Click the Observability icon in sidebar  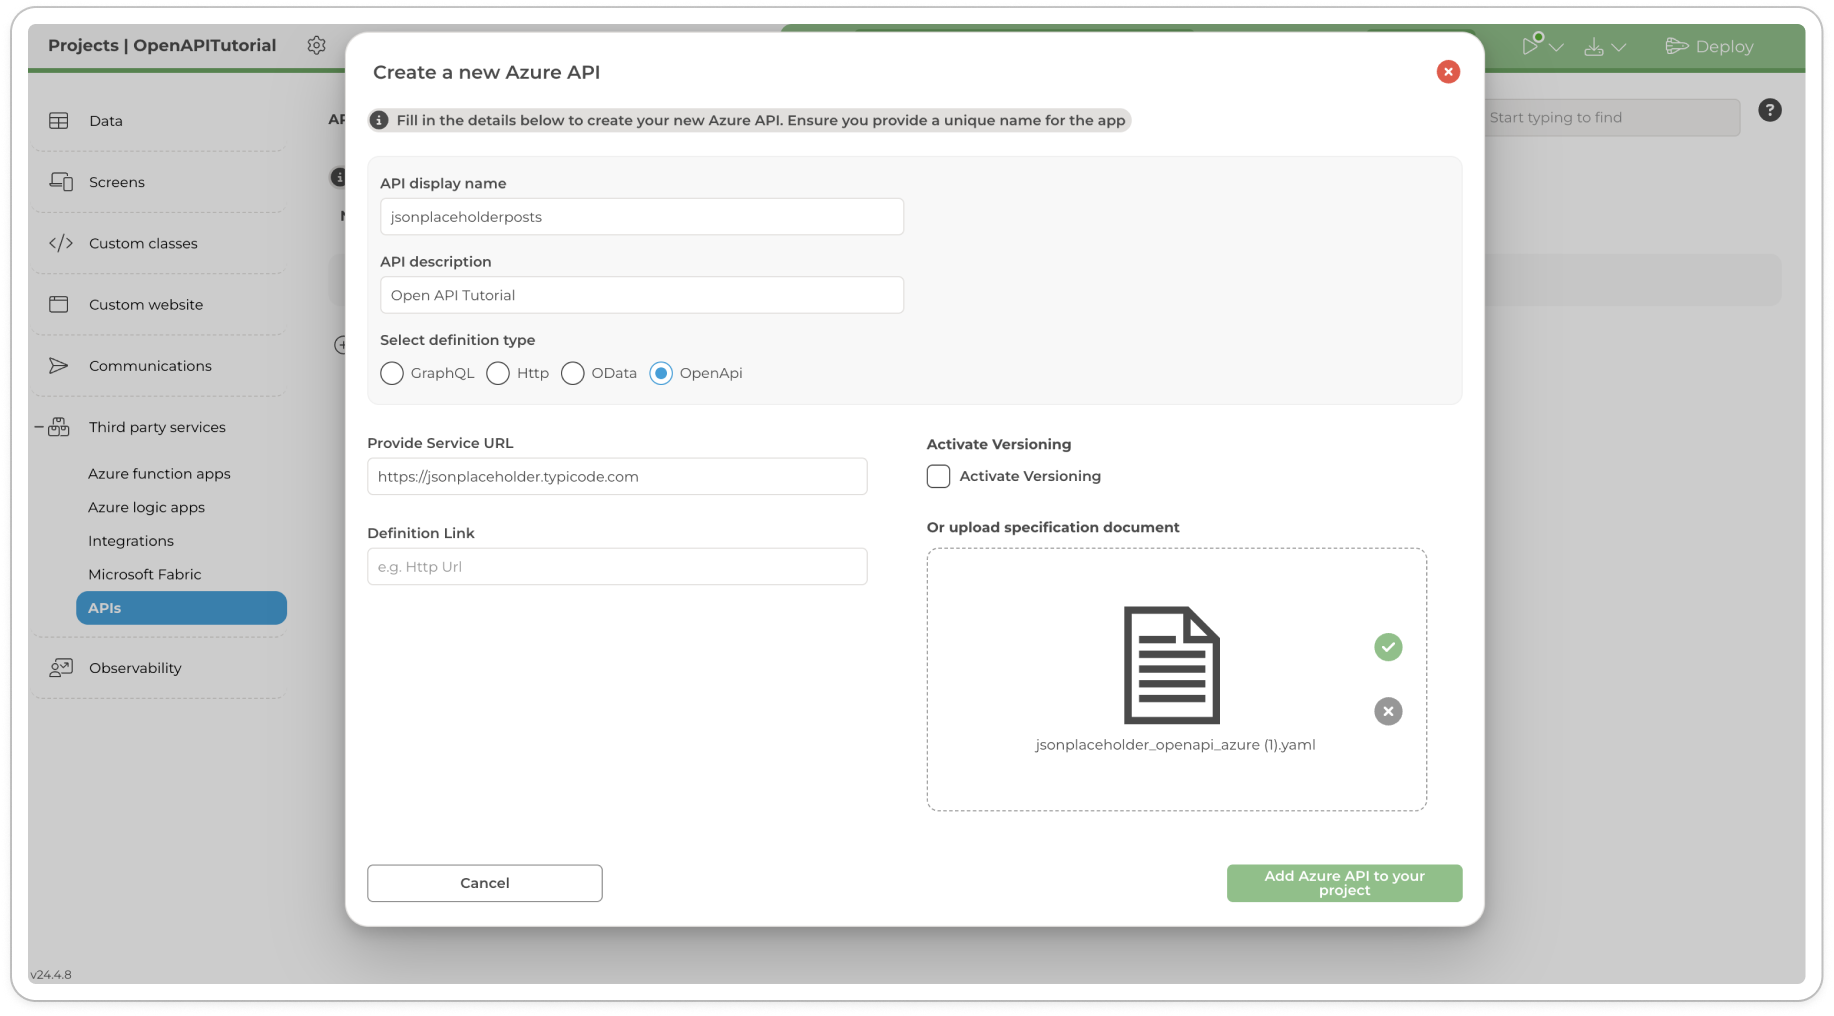61,668
